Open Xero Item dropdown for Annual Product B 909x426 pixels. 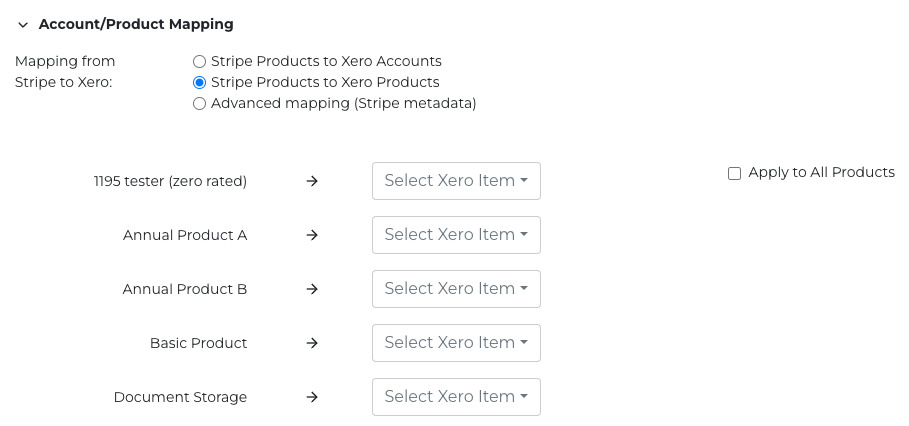[456, 289]
